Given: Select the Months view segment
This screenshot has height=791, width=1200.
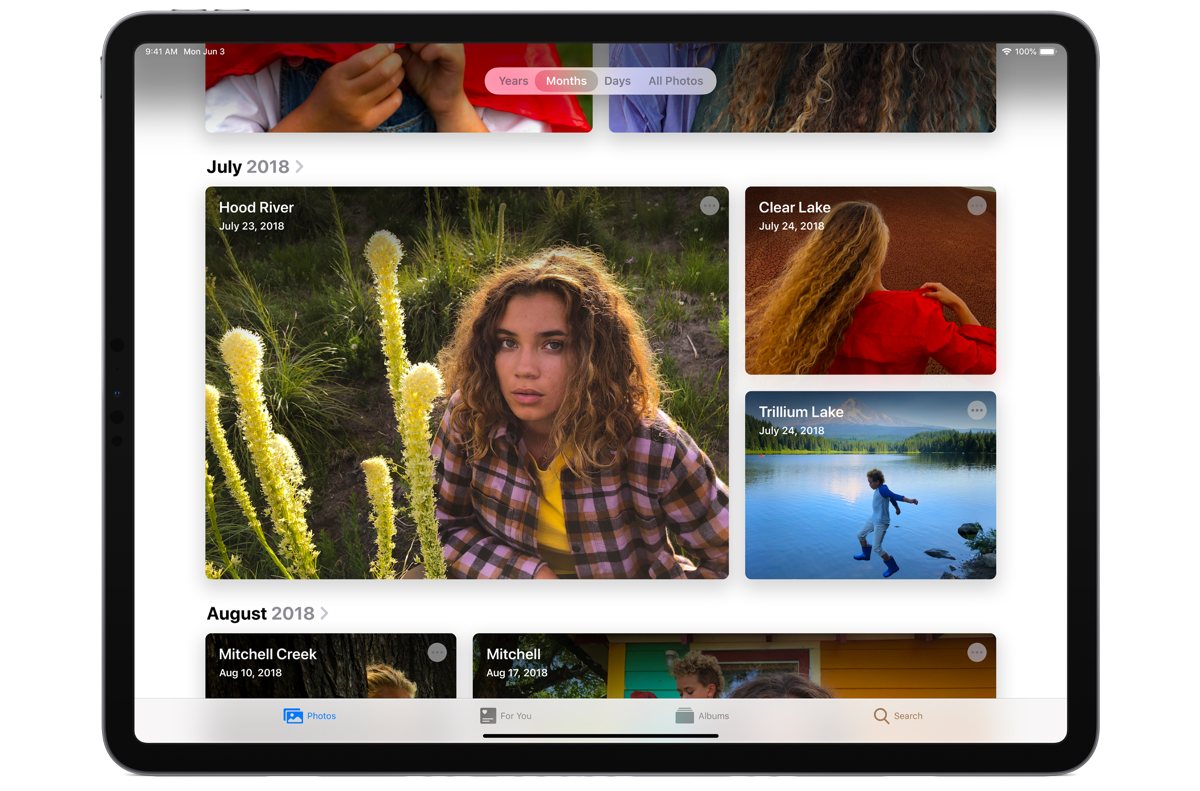Looking at the screenshot, I should point(566,81).
